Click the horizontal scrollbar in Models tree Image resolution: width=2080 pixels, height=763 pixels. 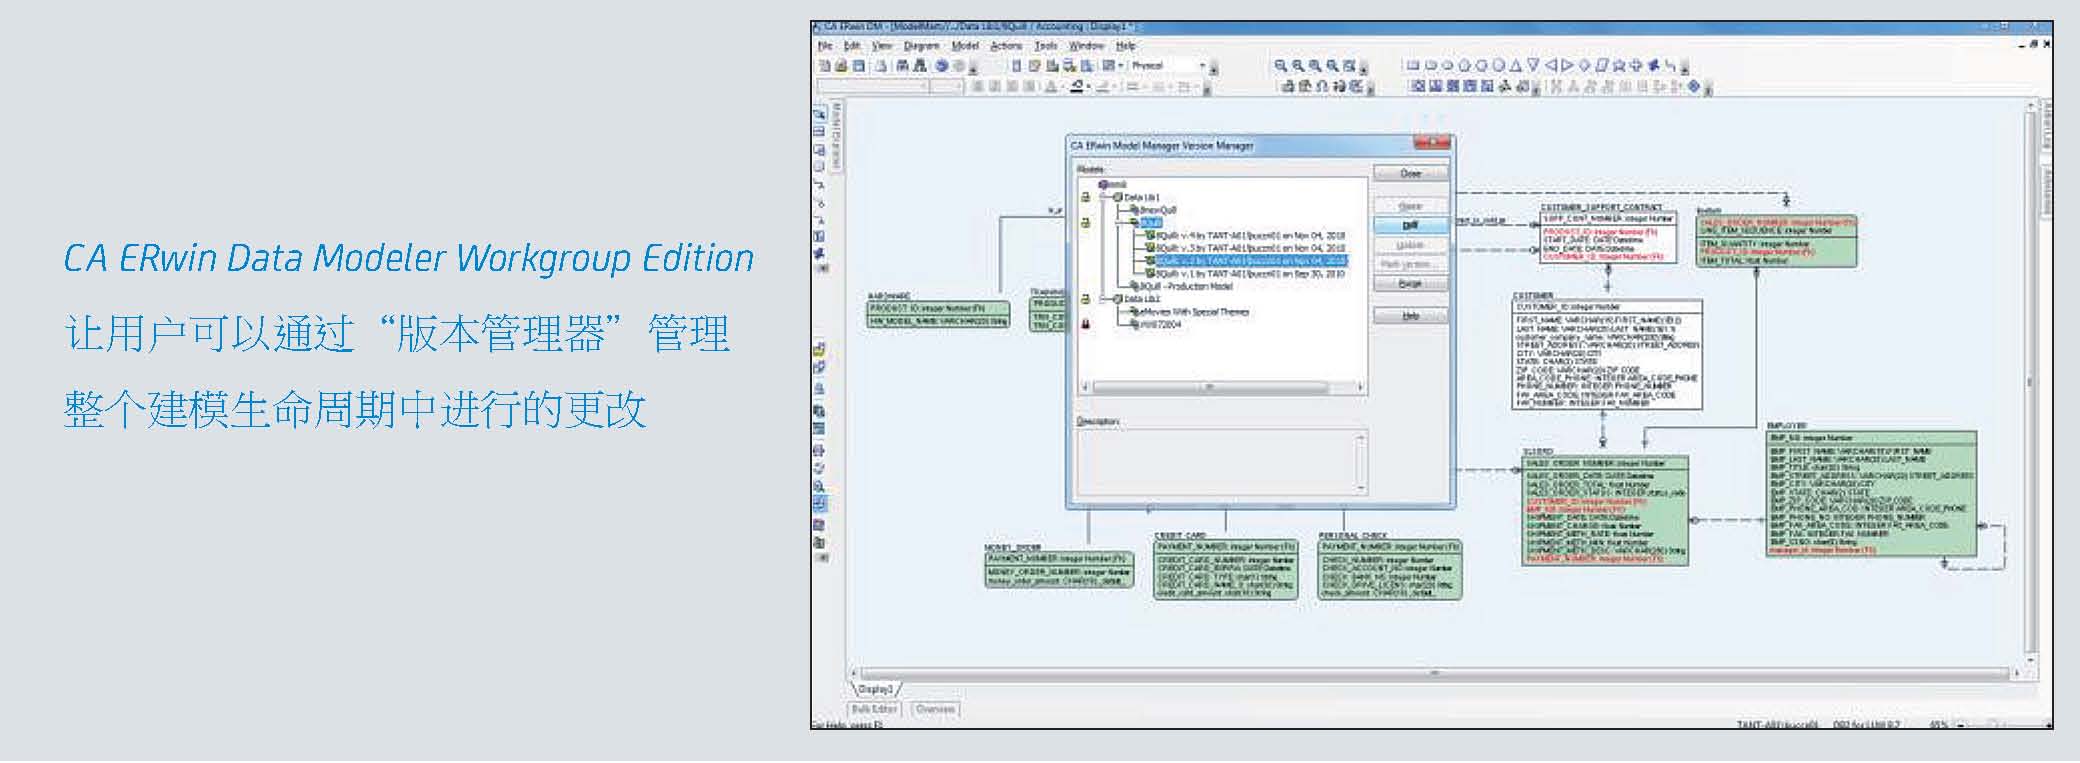[1222, 387]
